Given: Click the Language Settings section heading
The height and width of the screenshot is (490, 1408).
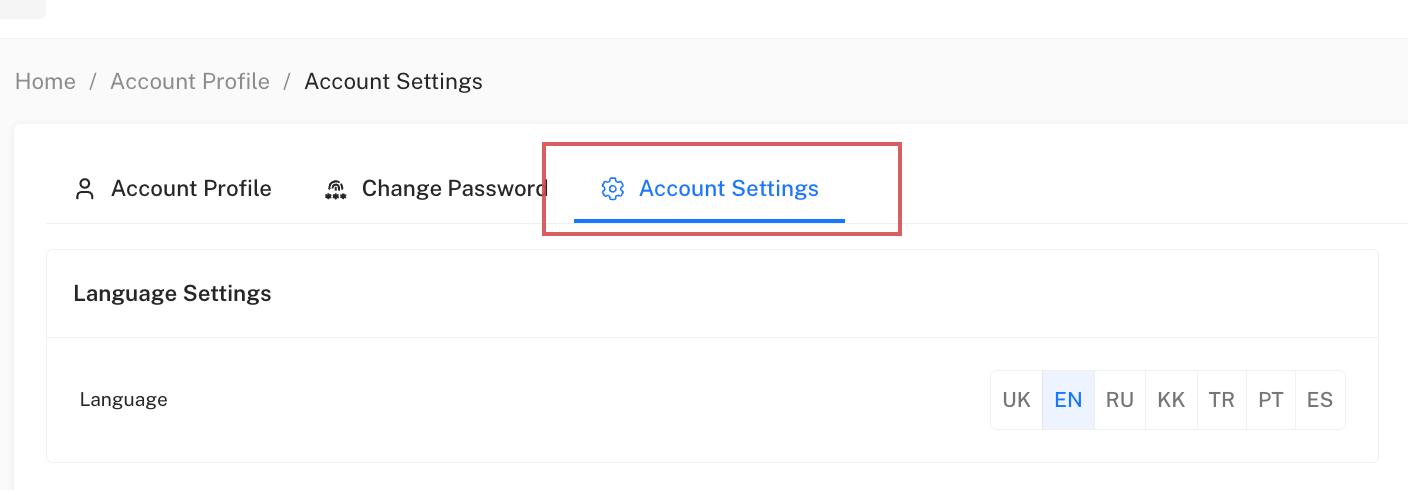Looking at the screenshot, I should pos(172,294).
